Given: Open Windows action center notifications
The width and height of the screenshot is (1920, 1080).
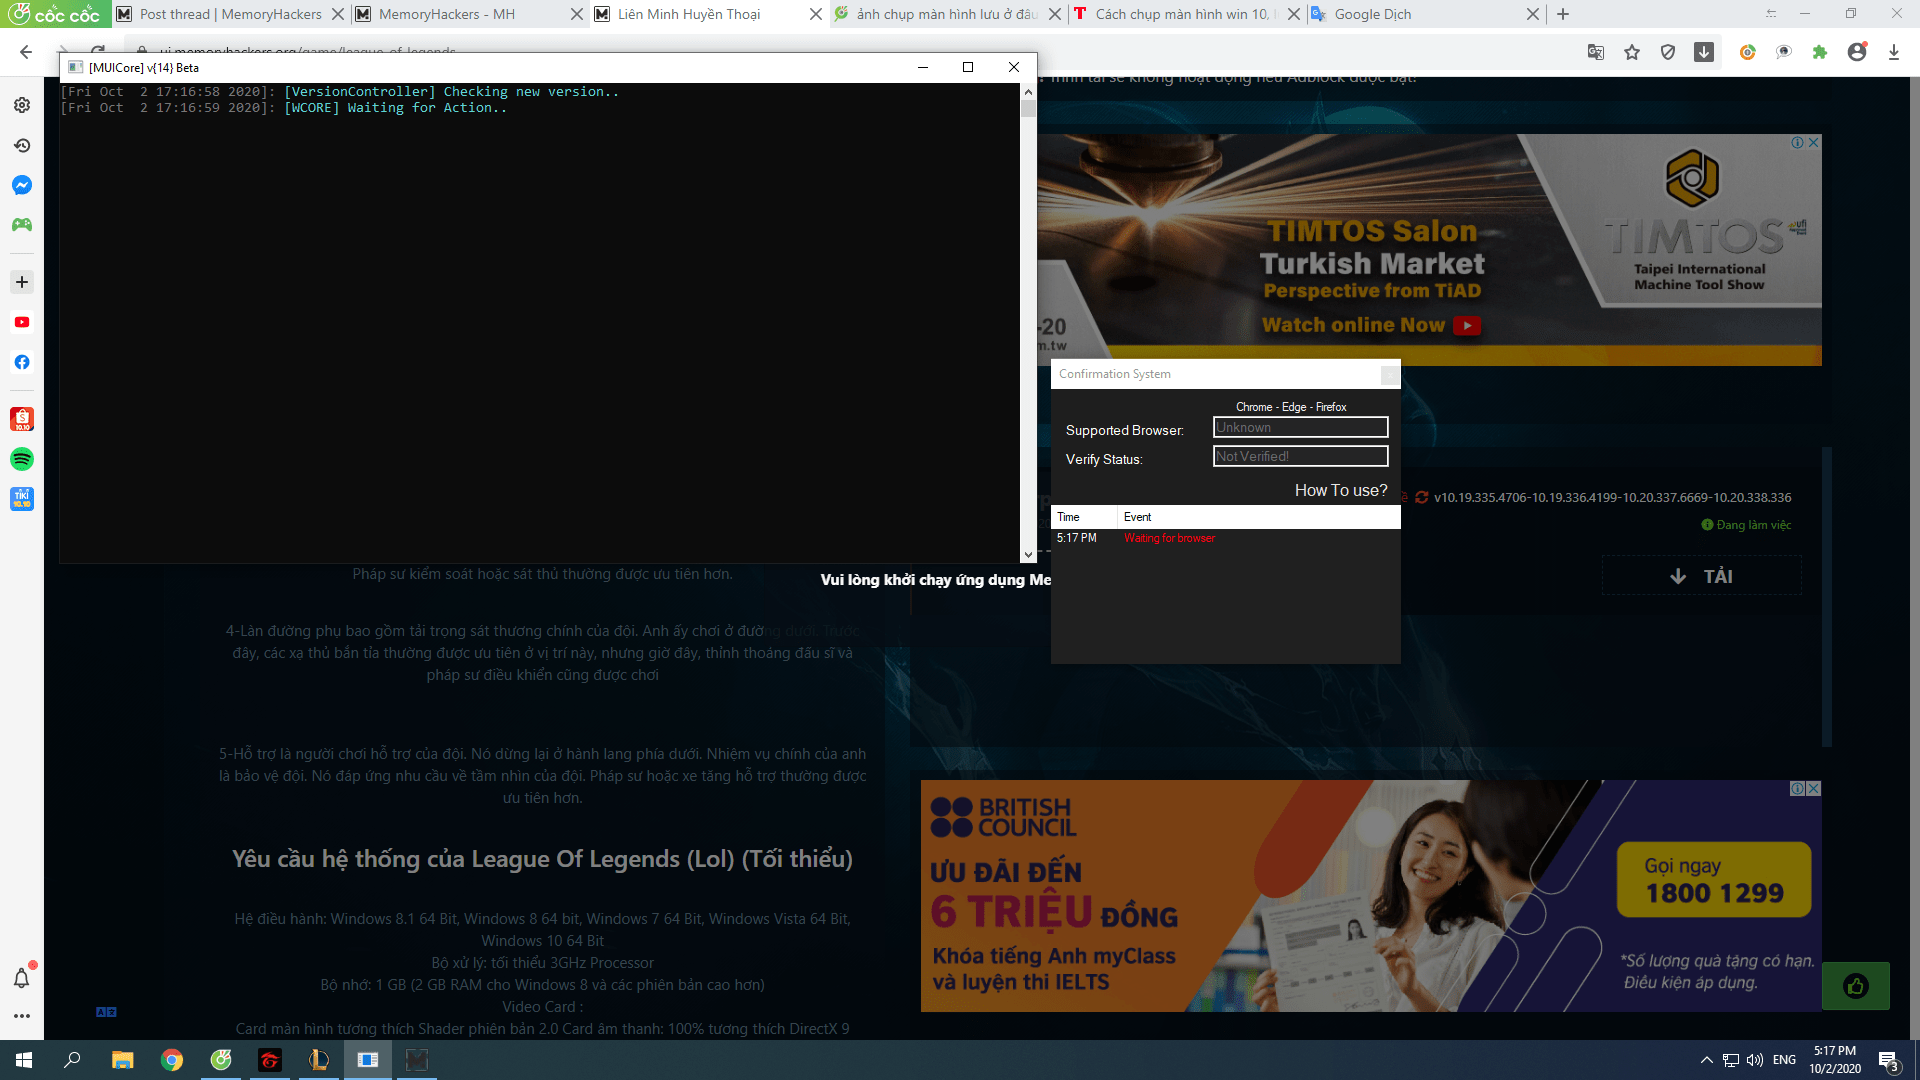Looking at the screenshot, I should click(x=1888, y=1060).
